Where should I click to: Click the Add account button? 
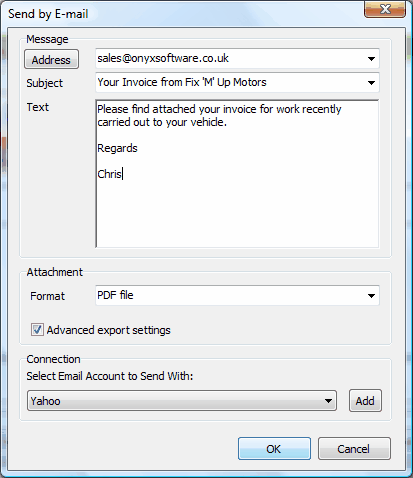365,401
